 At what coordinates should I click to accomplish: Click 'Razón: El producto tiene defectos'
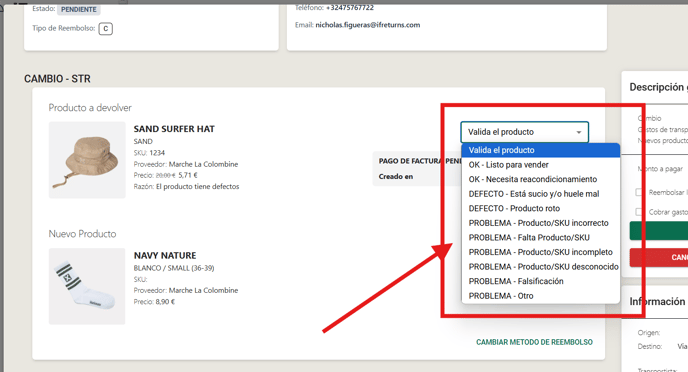coord(186,186)
